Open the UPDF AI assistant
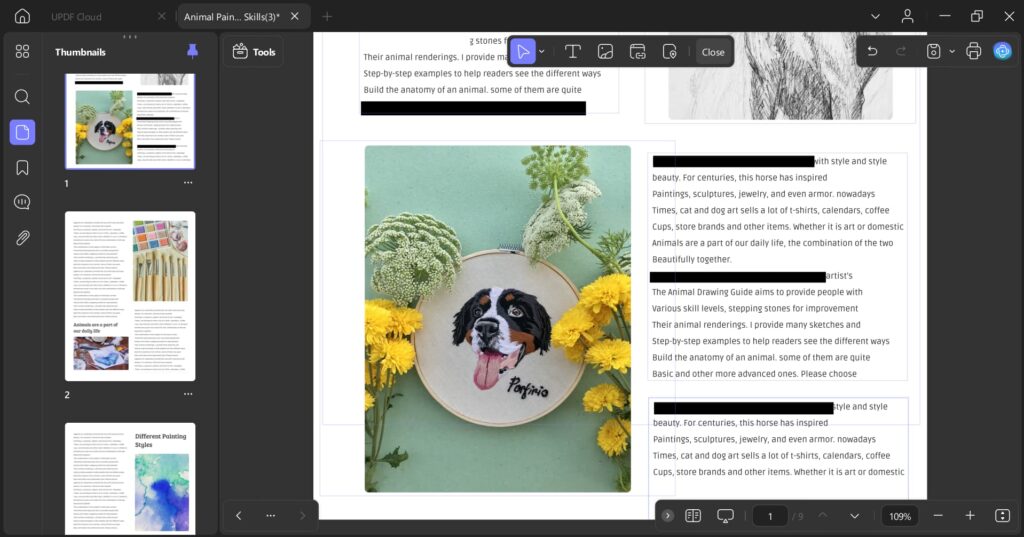1024x537 pixels. pyautogui.click(x=1002, y=51)
